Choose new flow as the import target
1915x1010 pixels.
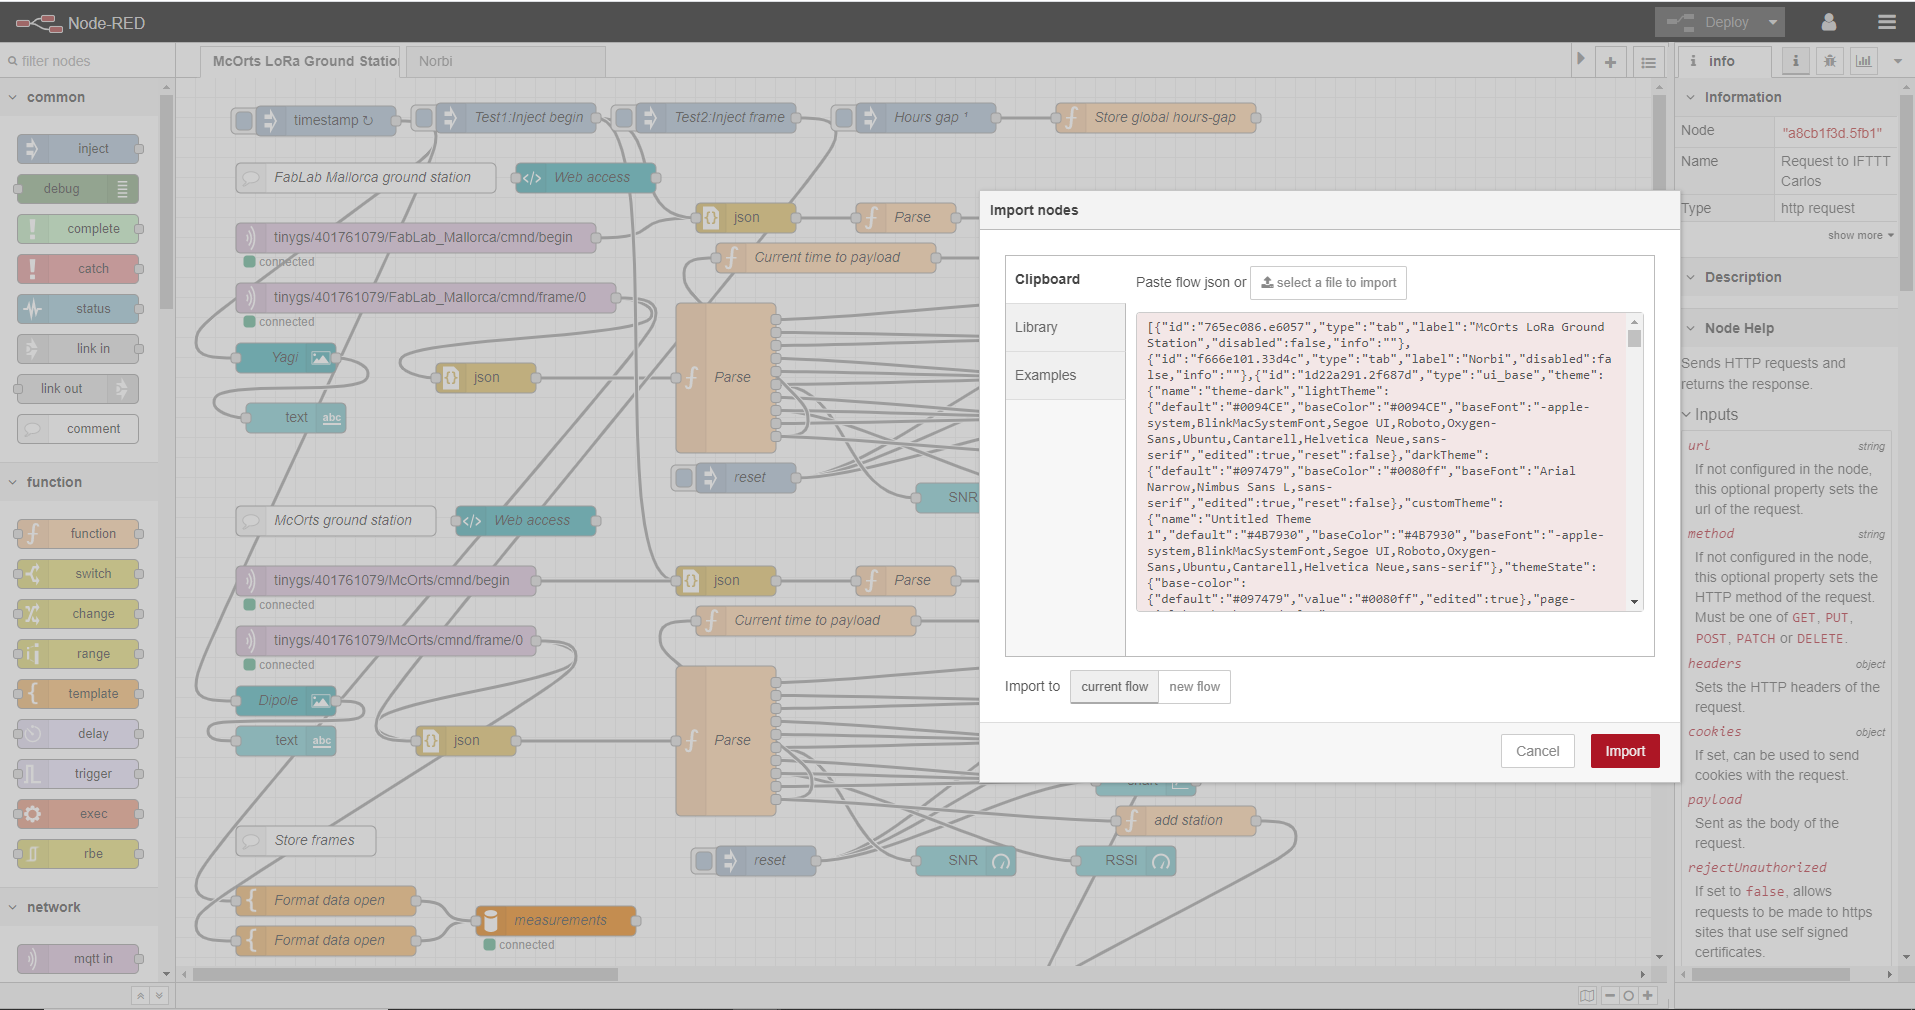click(1194, 687)
